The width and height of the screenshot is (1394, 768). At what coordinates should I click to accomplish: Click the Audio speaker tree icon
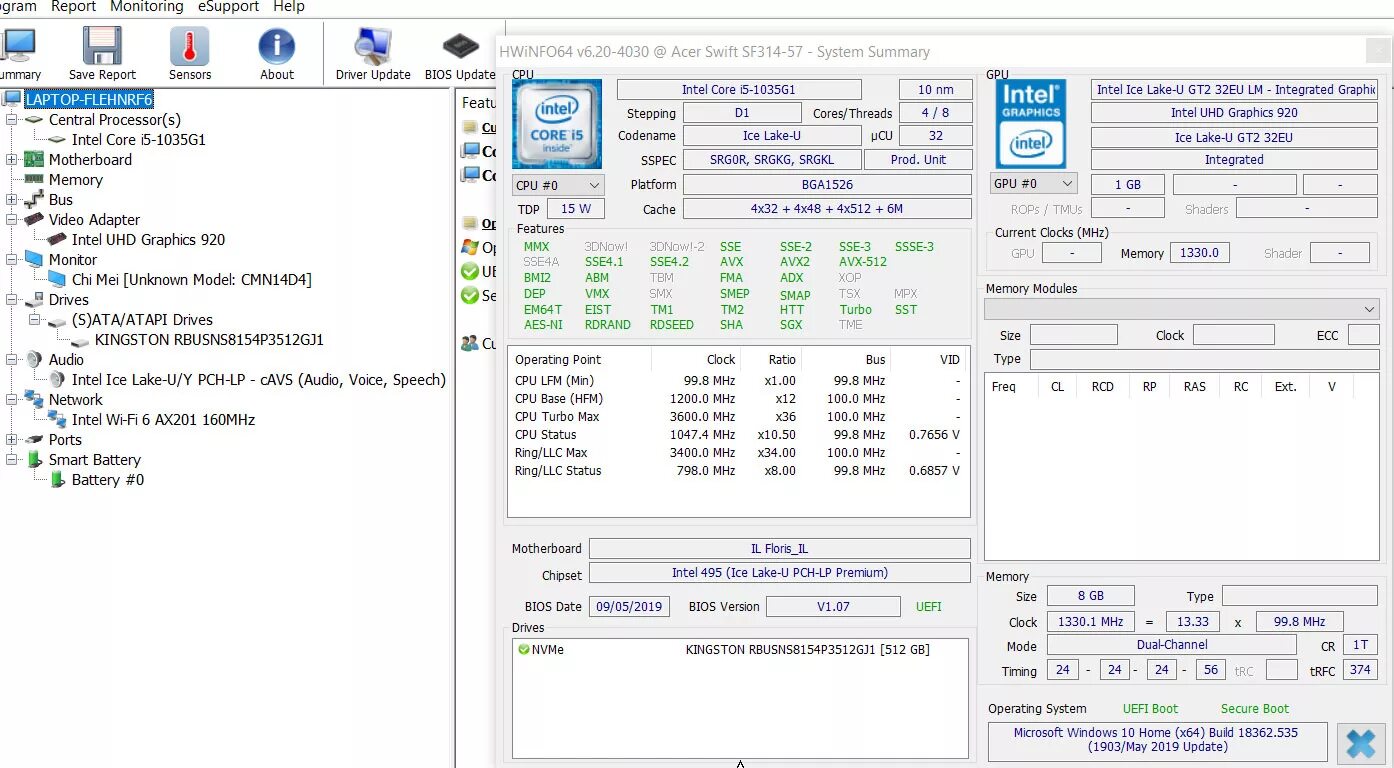pyautogui.click(x=34, y=360)
